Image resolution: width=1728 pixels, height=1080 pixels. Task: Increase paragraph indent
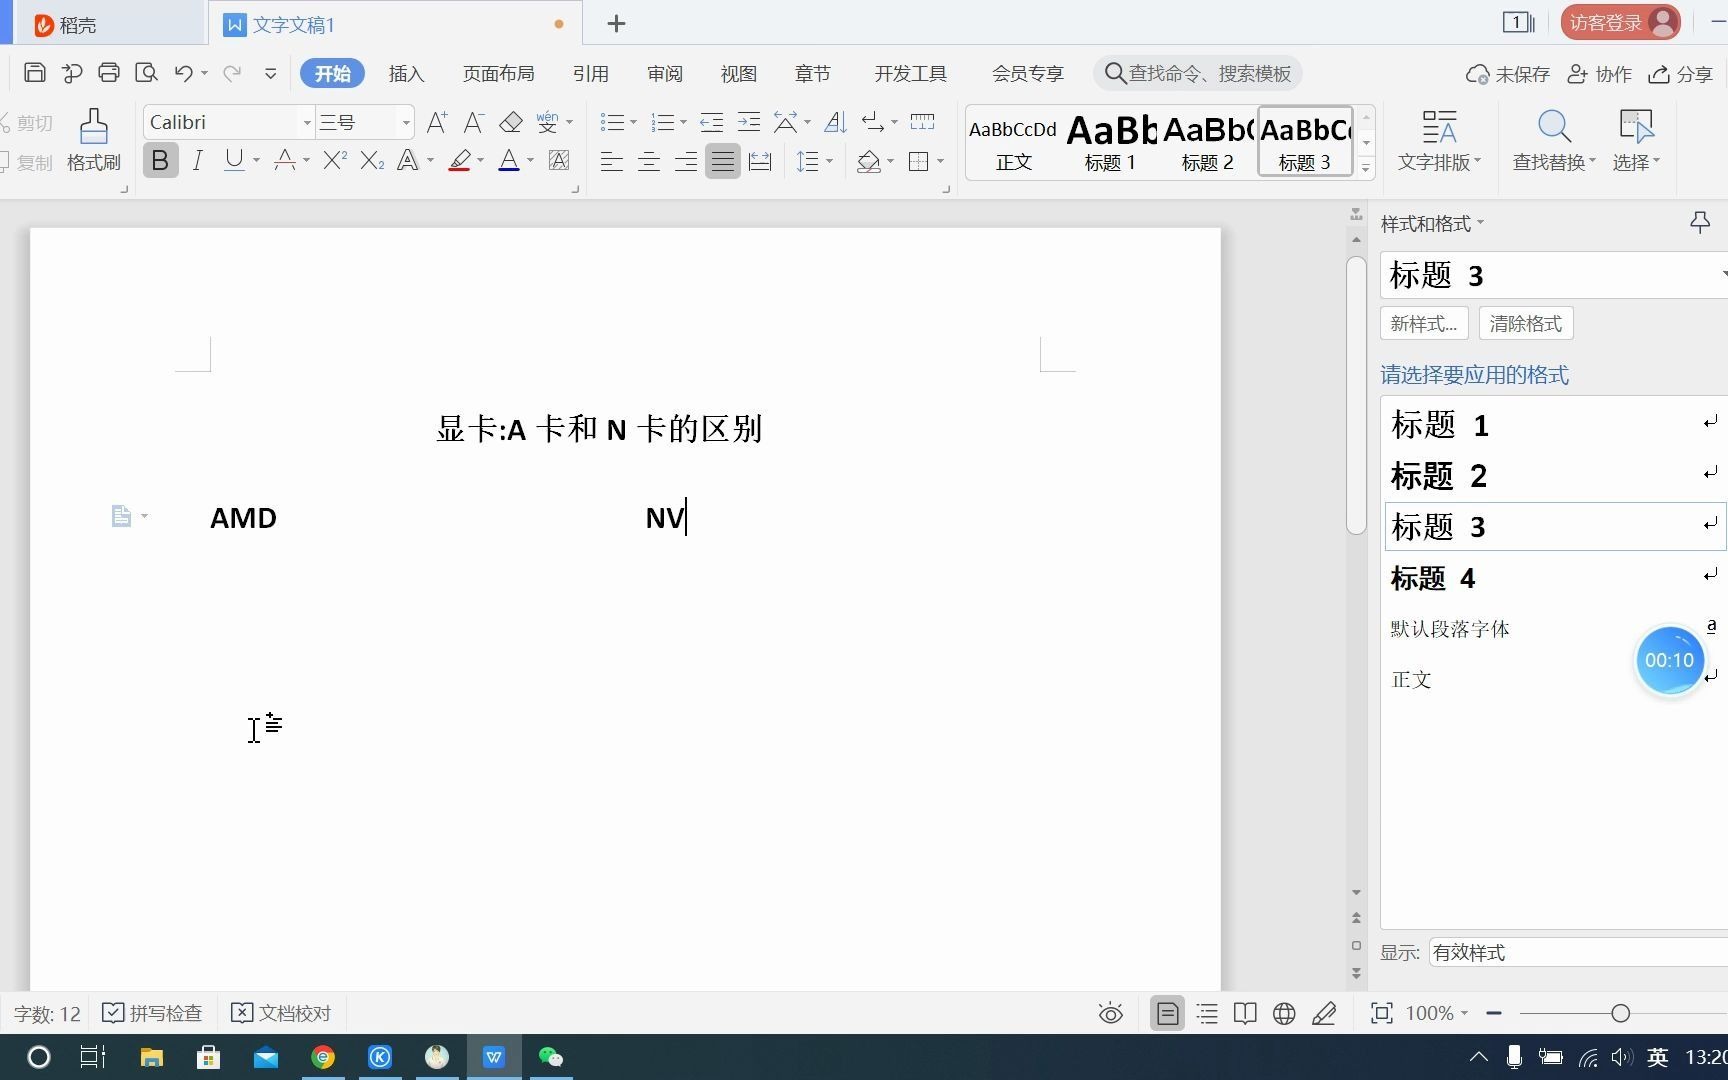point(748,122)
